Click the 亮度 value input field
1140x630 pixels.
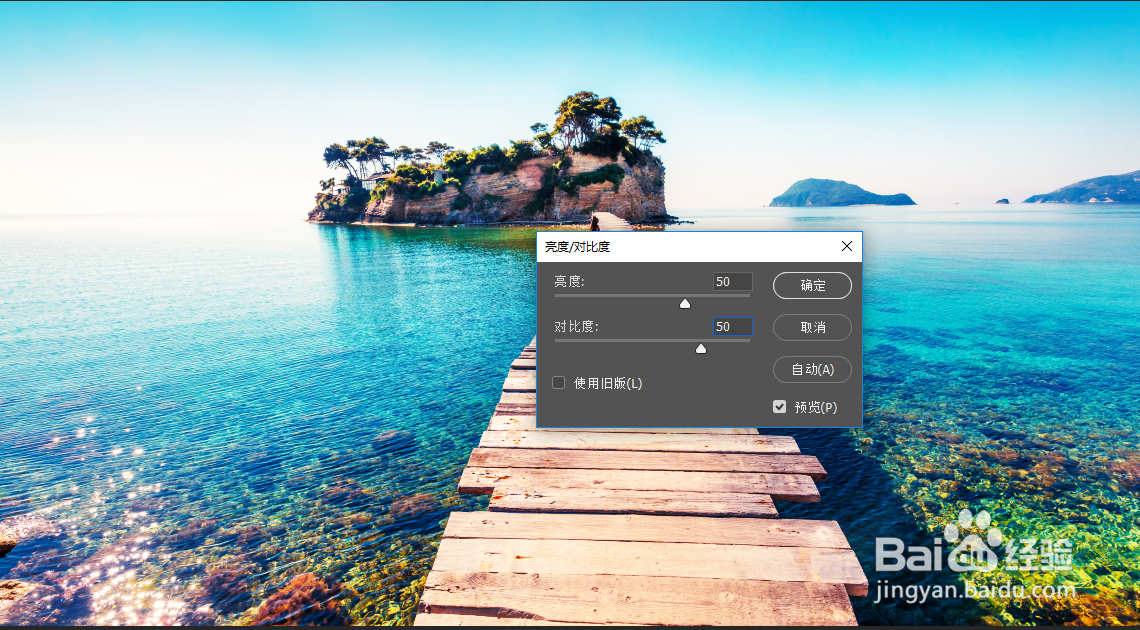732,282
